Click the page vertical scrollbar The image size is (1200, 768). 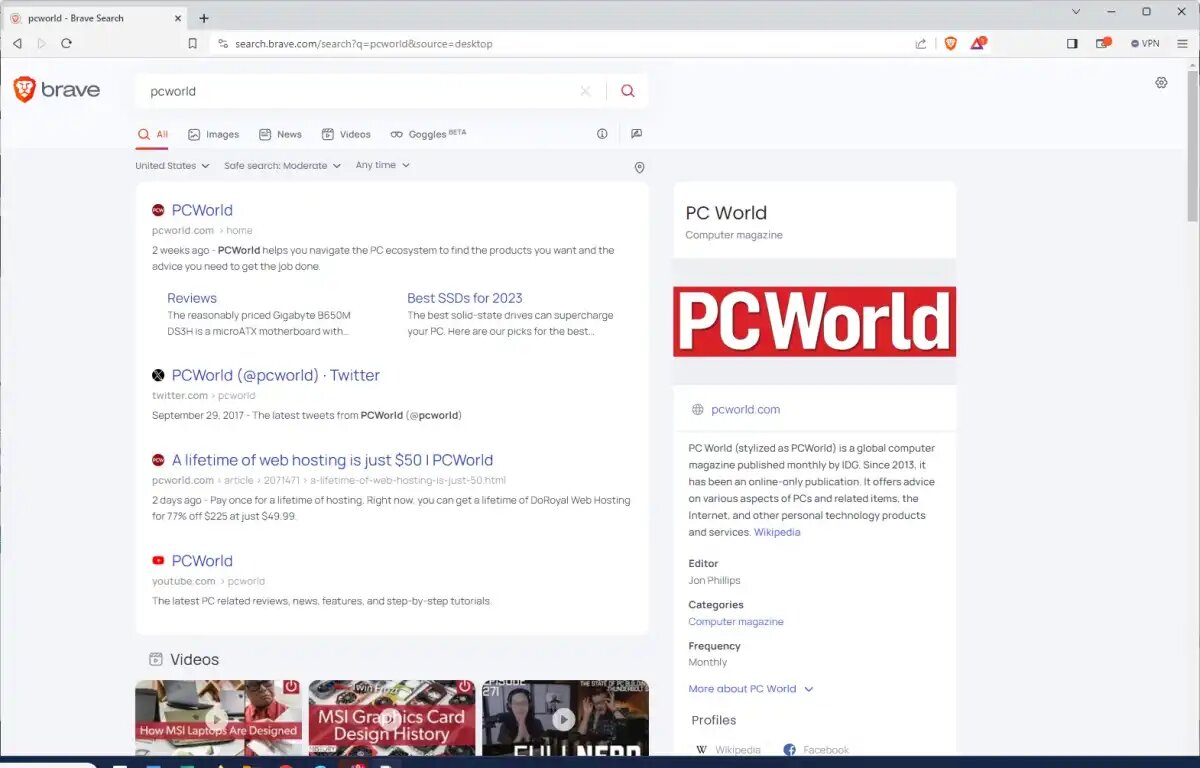(x=1192, y=145)
